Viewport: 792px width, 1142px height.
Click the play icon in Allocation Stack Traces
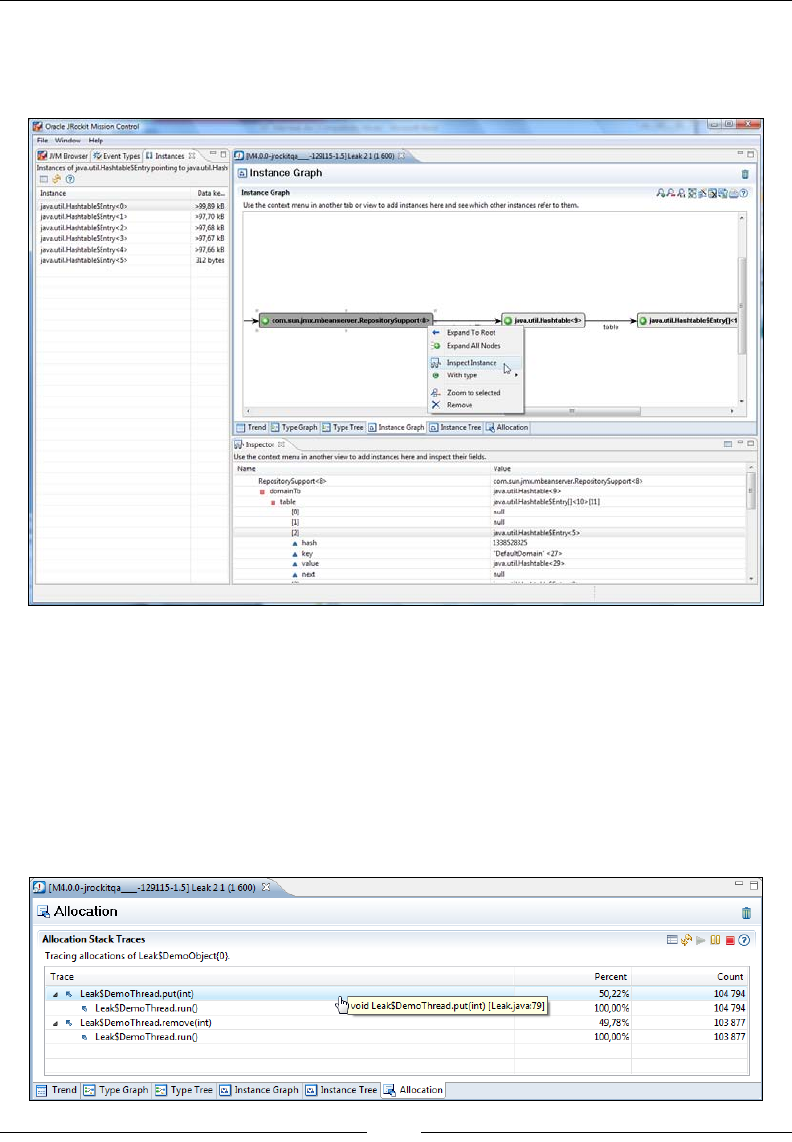click(701, 940)
